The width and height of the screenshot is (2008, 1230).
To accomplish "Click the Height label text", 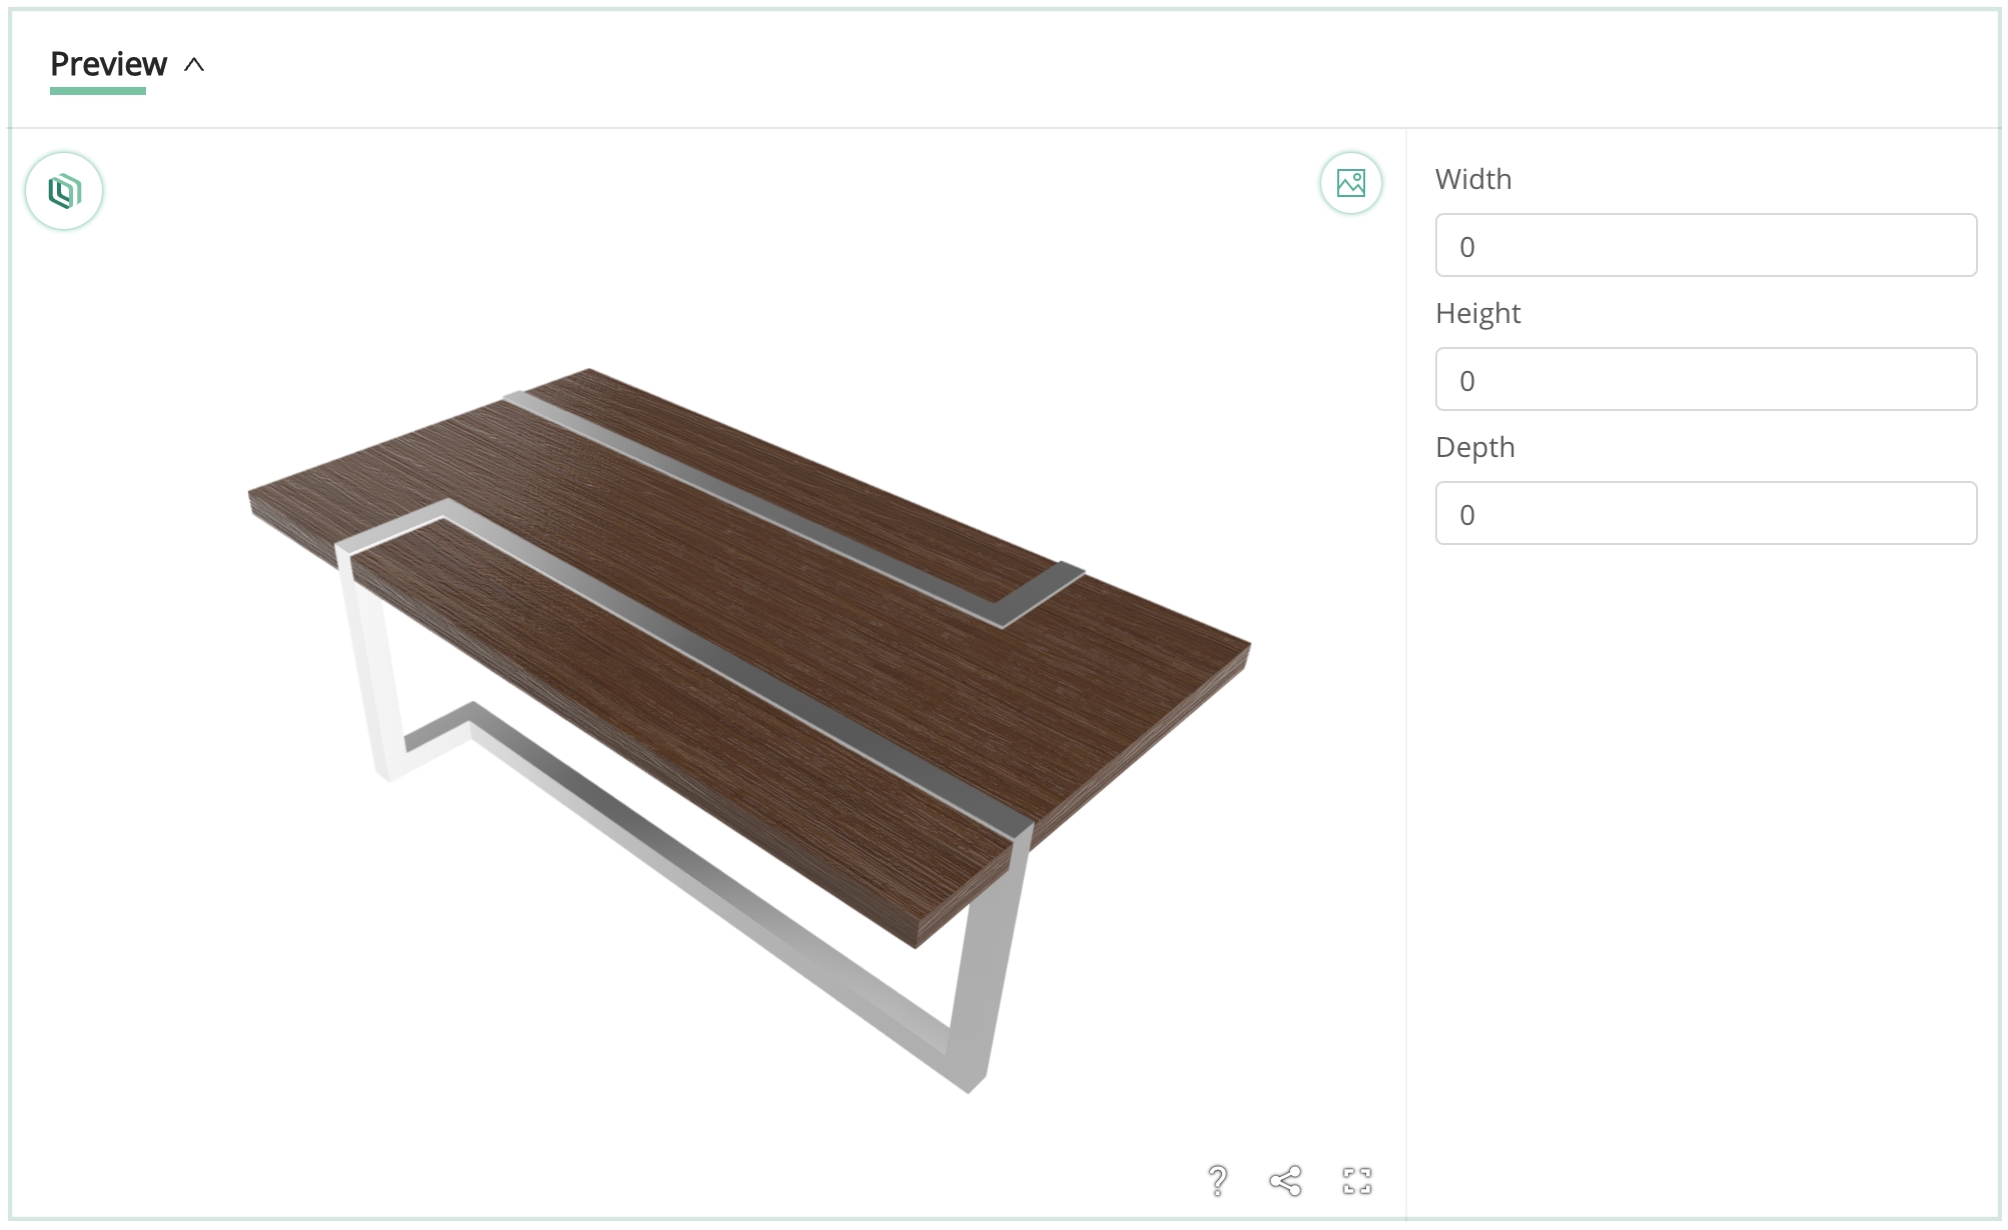I will coord(1477,314).
